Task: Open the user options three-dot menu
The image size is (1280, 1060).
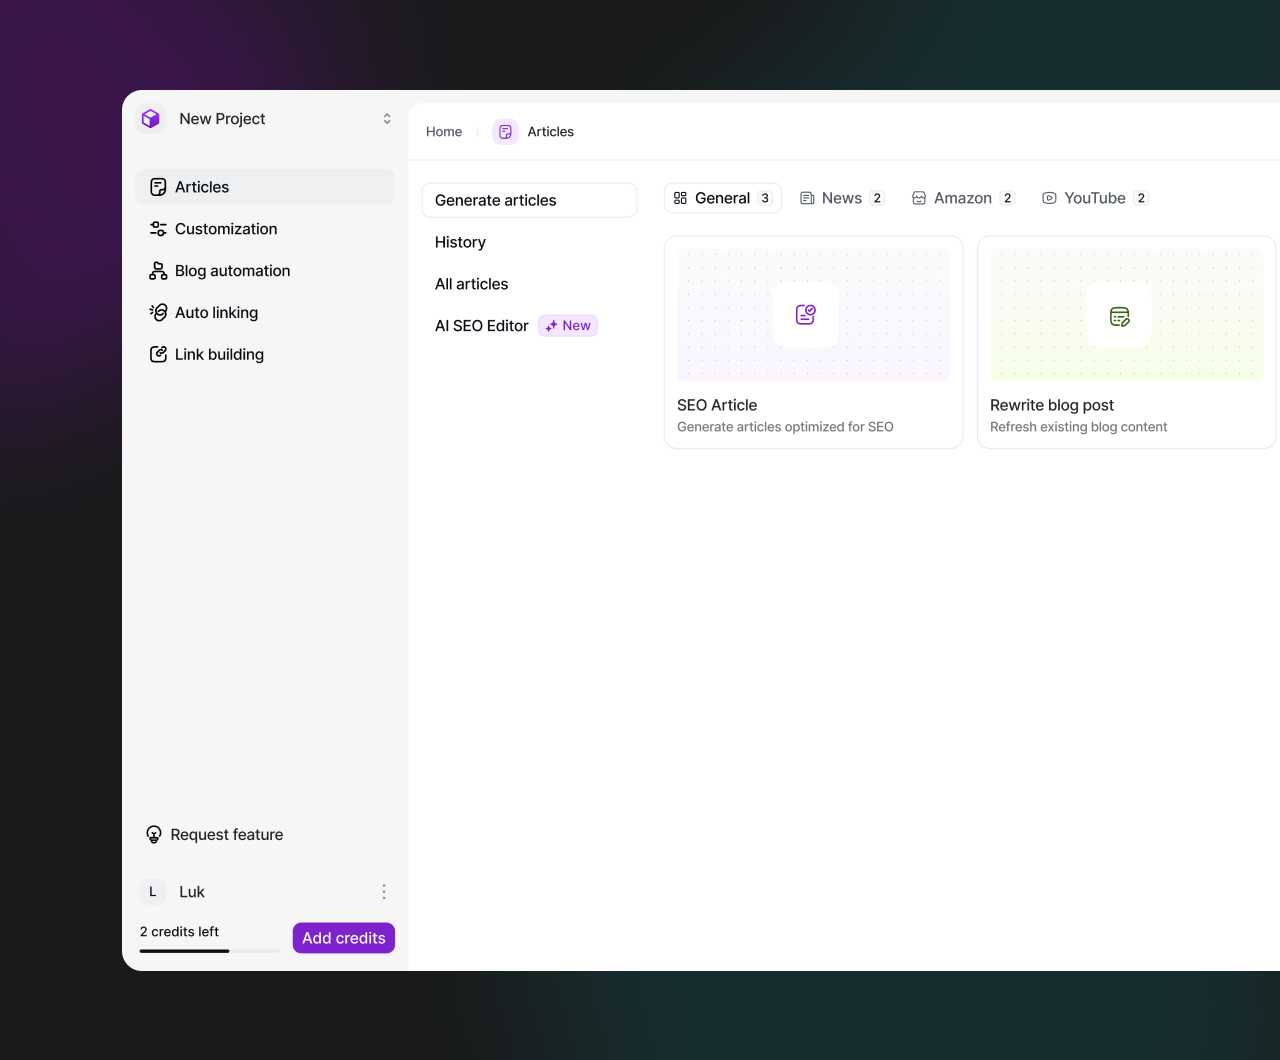Action: [x=384, y=892]
